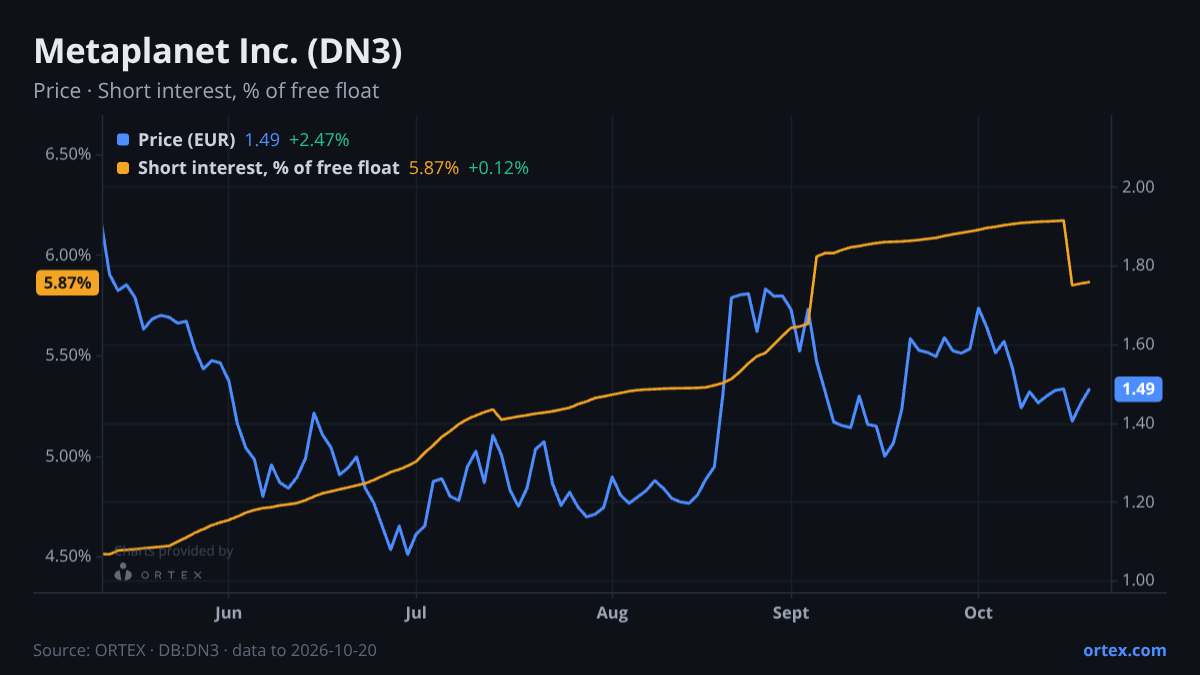Open the ortex.com link
The height and width of the screenshot is (675, 1200).
(1124, 650)
